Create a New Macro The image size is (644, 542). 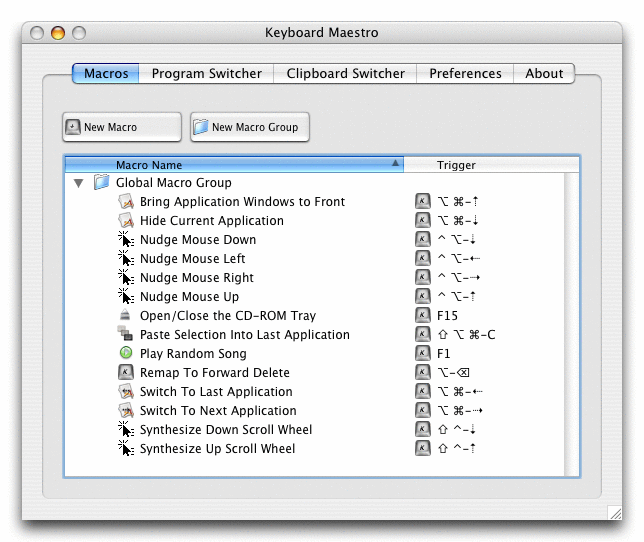[122, 127]
